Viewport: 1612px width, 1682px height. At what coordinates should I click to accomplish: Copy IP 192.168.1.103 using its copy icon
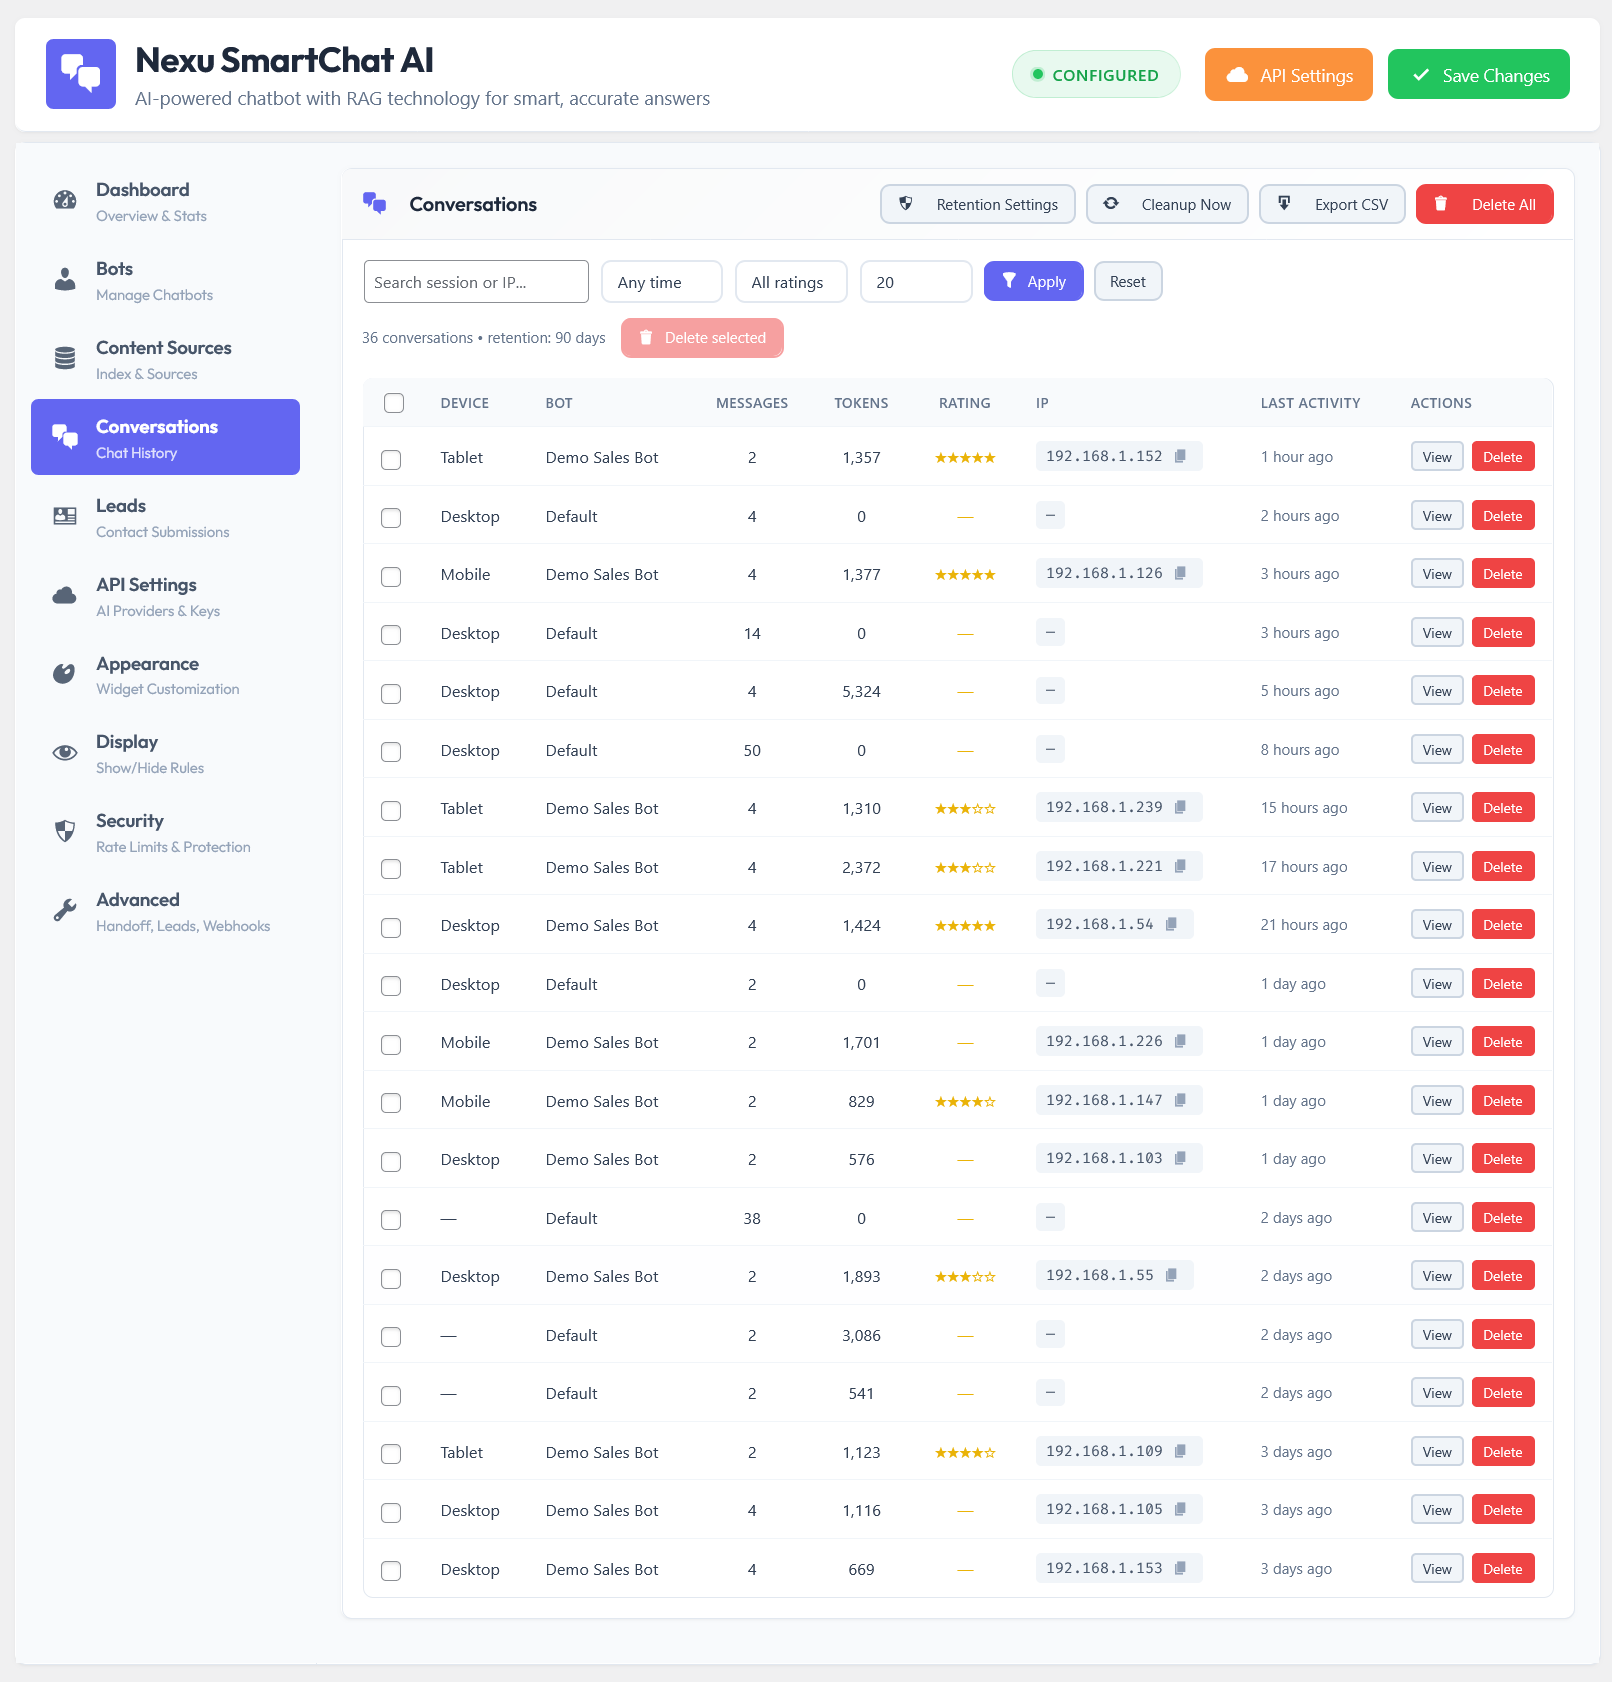pyautogui.click(x=1180, y=1158)
